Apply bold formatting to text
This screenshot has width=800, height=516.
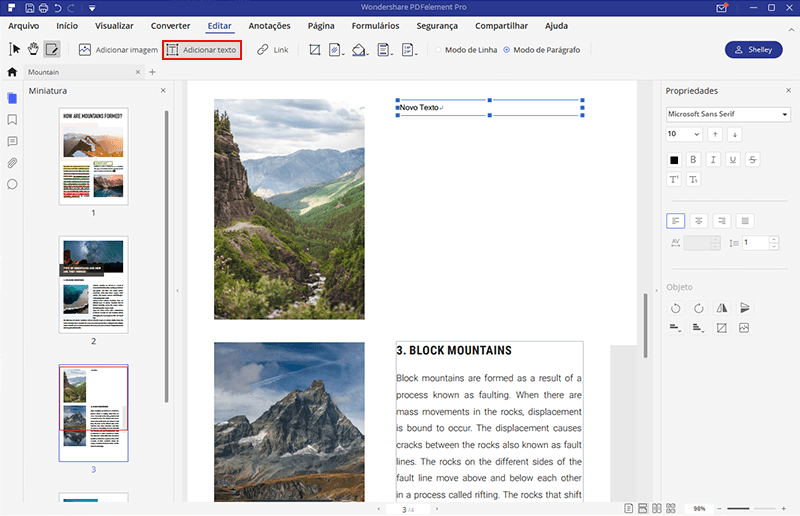tap(692, 159)
